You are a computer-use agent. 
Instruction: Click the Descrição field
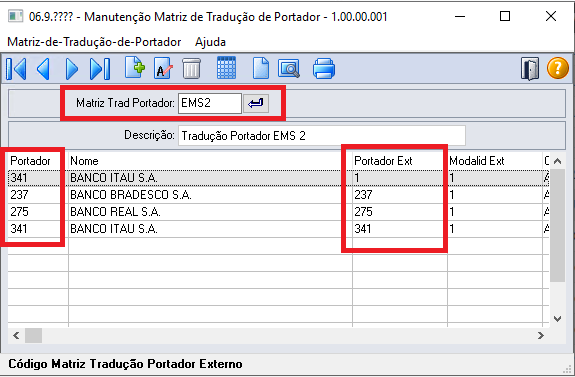pos(322,136)
